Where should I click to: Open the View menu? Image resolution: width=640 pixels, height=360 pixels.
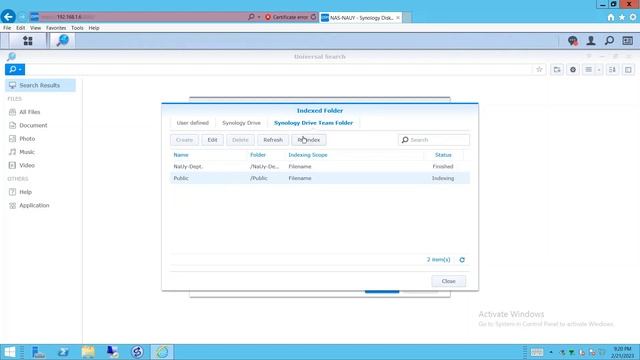pyautogui.click(x=36, y=28)
